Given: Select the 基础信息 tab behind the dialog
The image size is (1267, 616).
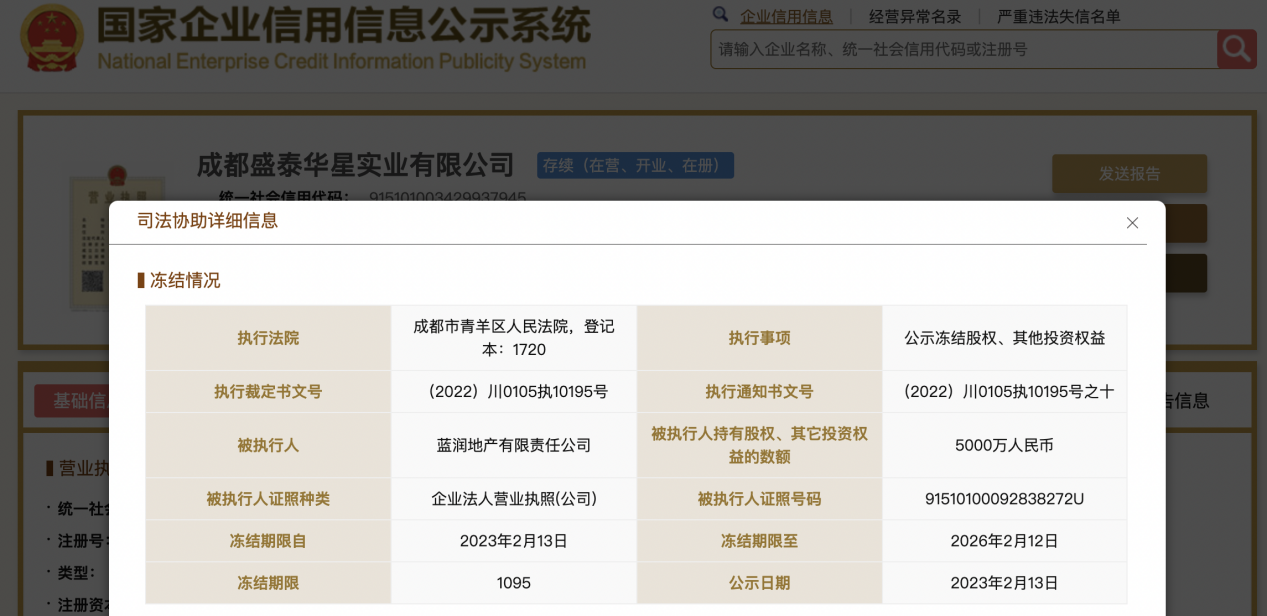Looking at the screenshot, I should pyautogui.click(x=72, y=401).
